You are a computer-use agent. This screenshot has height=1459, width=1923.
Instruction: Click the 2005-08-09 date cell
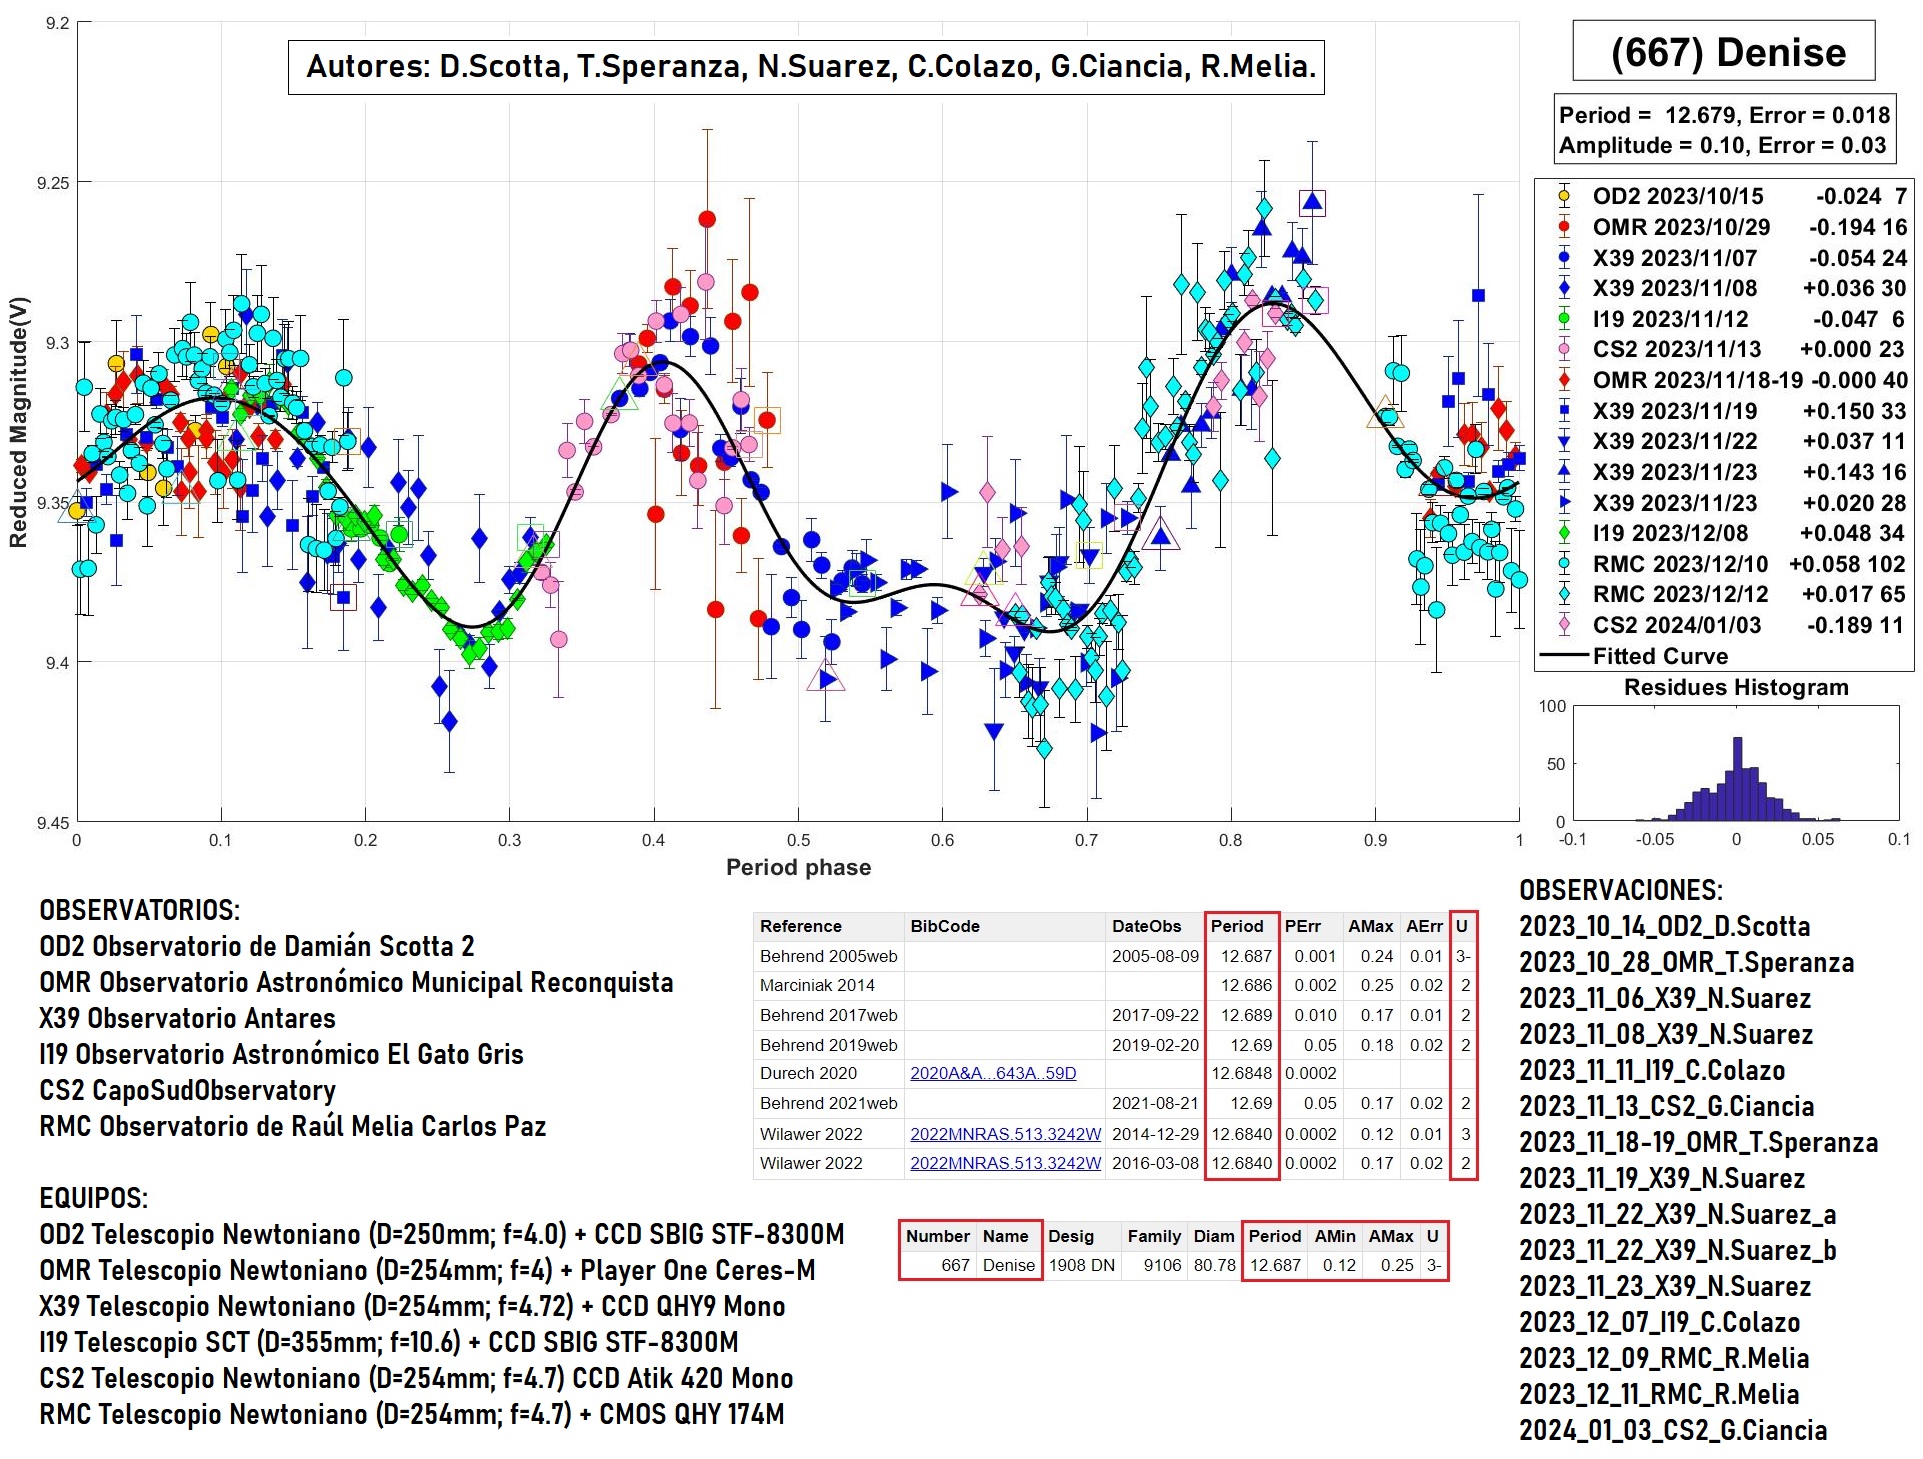(1155, 956)
